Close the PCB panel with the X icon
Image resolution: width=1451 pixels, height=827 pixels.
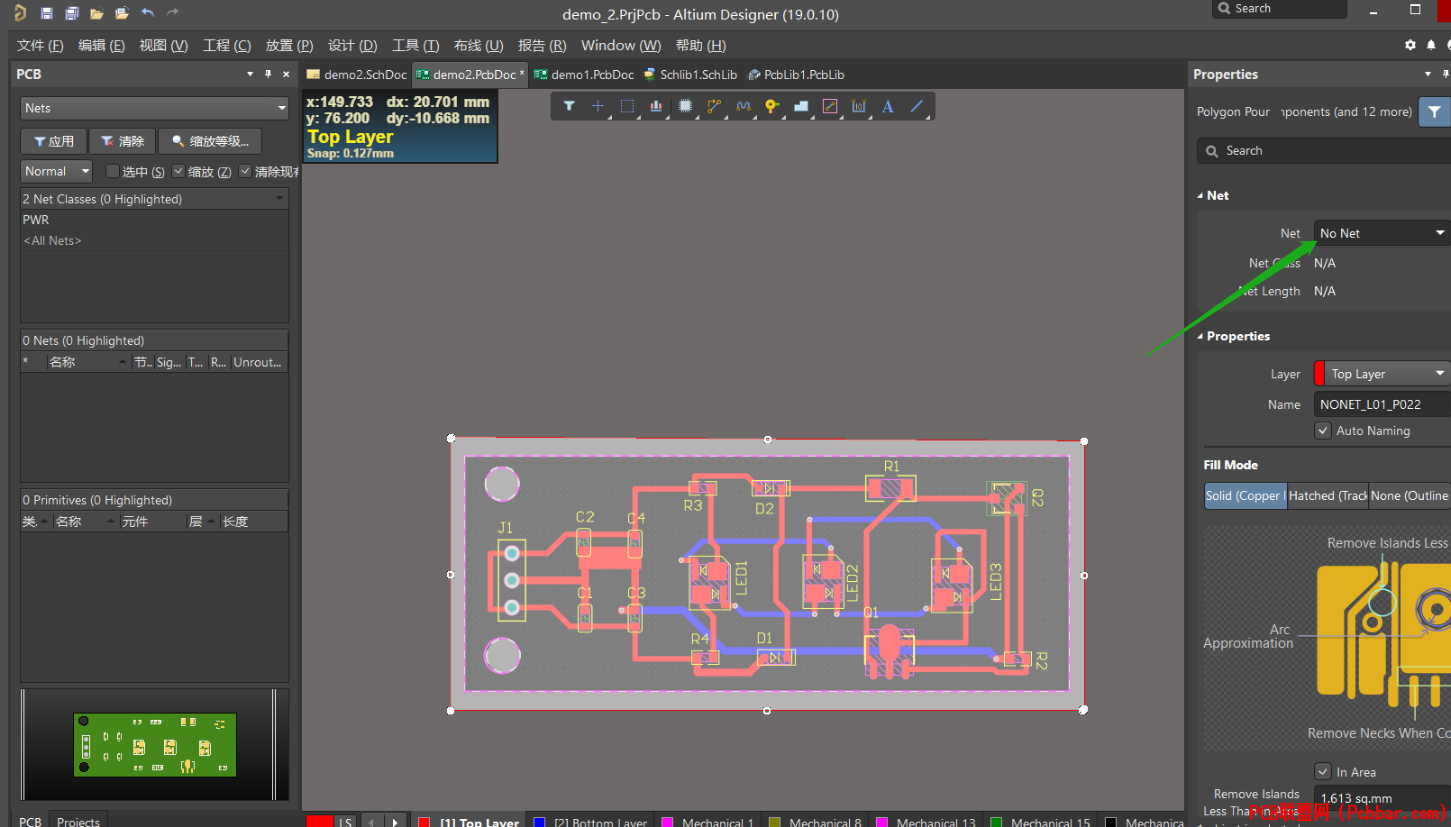(x=286, y=74)
